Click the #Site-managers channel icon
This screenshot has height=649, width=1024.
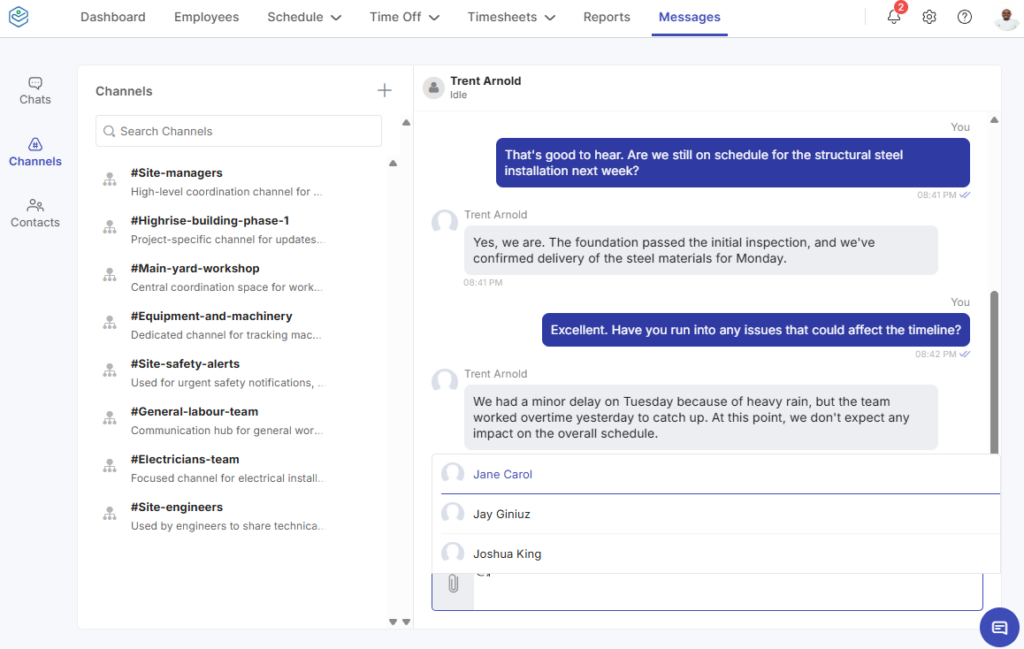tap(110, 179)
